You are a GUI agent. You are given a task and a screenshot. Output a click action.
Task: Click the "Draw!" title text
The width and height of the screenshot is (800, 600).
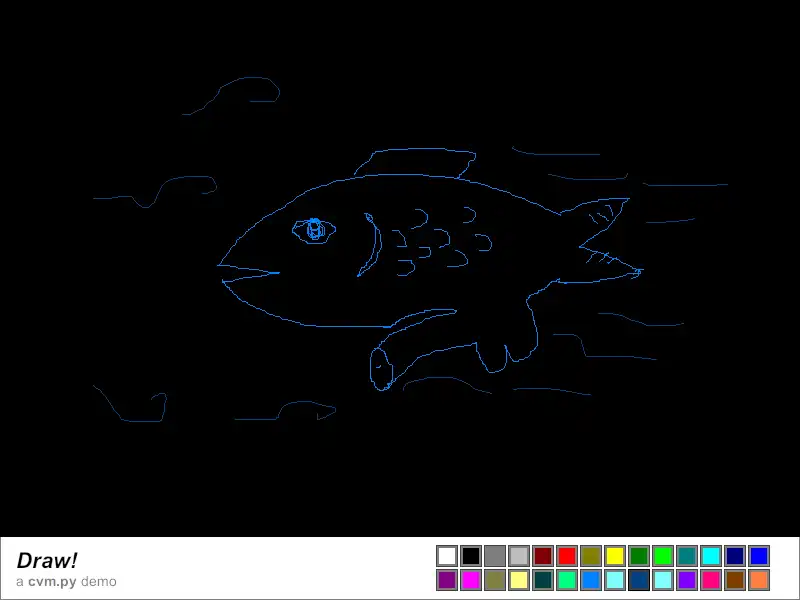click(47, 560)
